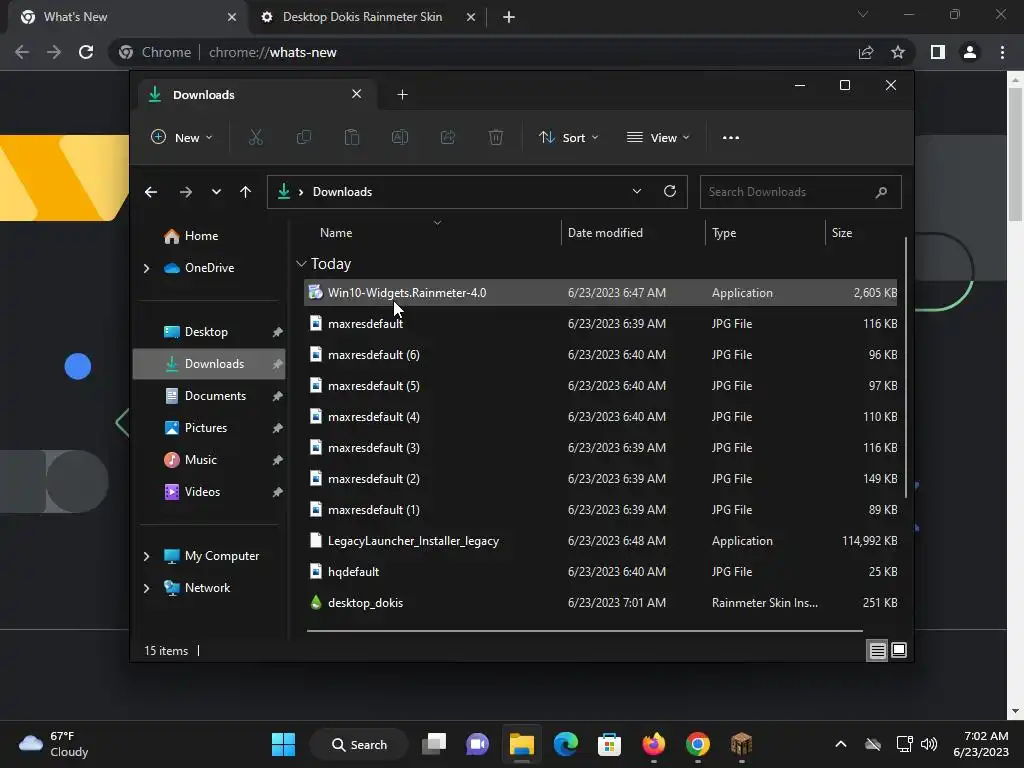Sort by Name column header
This screenshot has height=768, width=1024.
click(x=433, y=232)
